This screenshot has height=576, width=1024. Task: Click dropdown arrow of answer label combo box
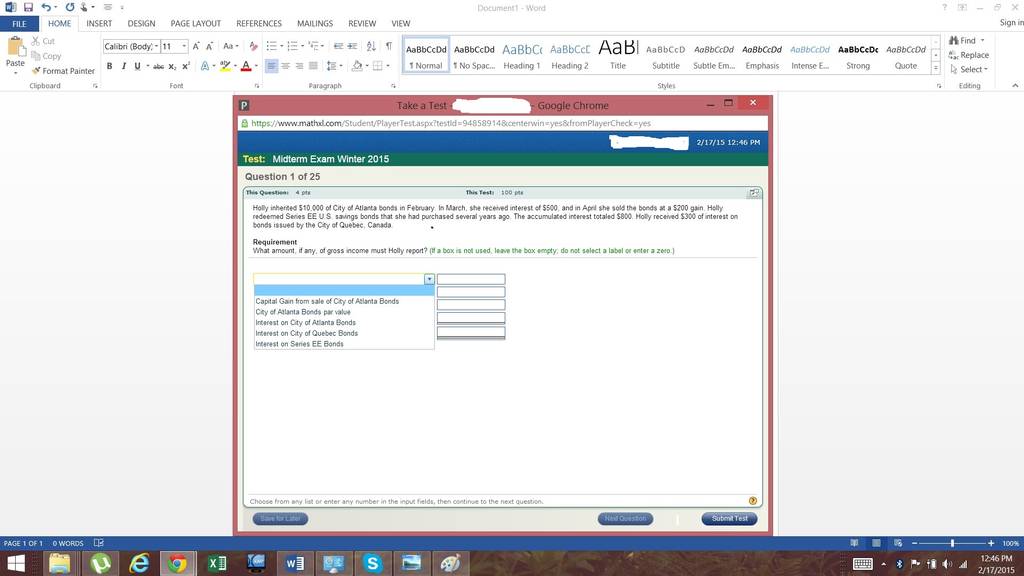click(429, 280)
